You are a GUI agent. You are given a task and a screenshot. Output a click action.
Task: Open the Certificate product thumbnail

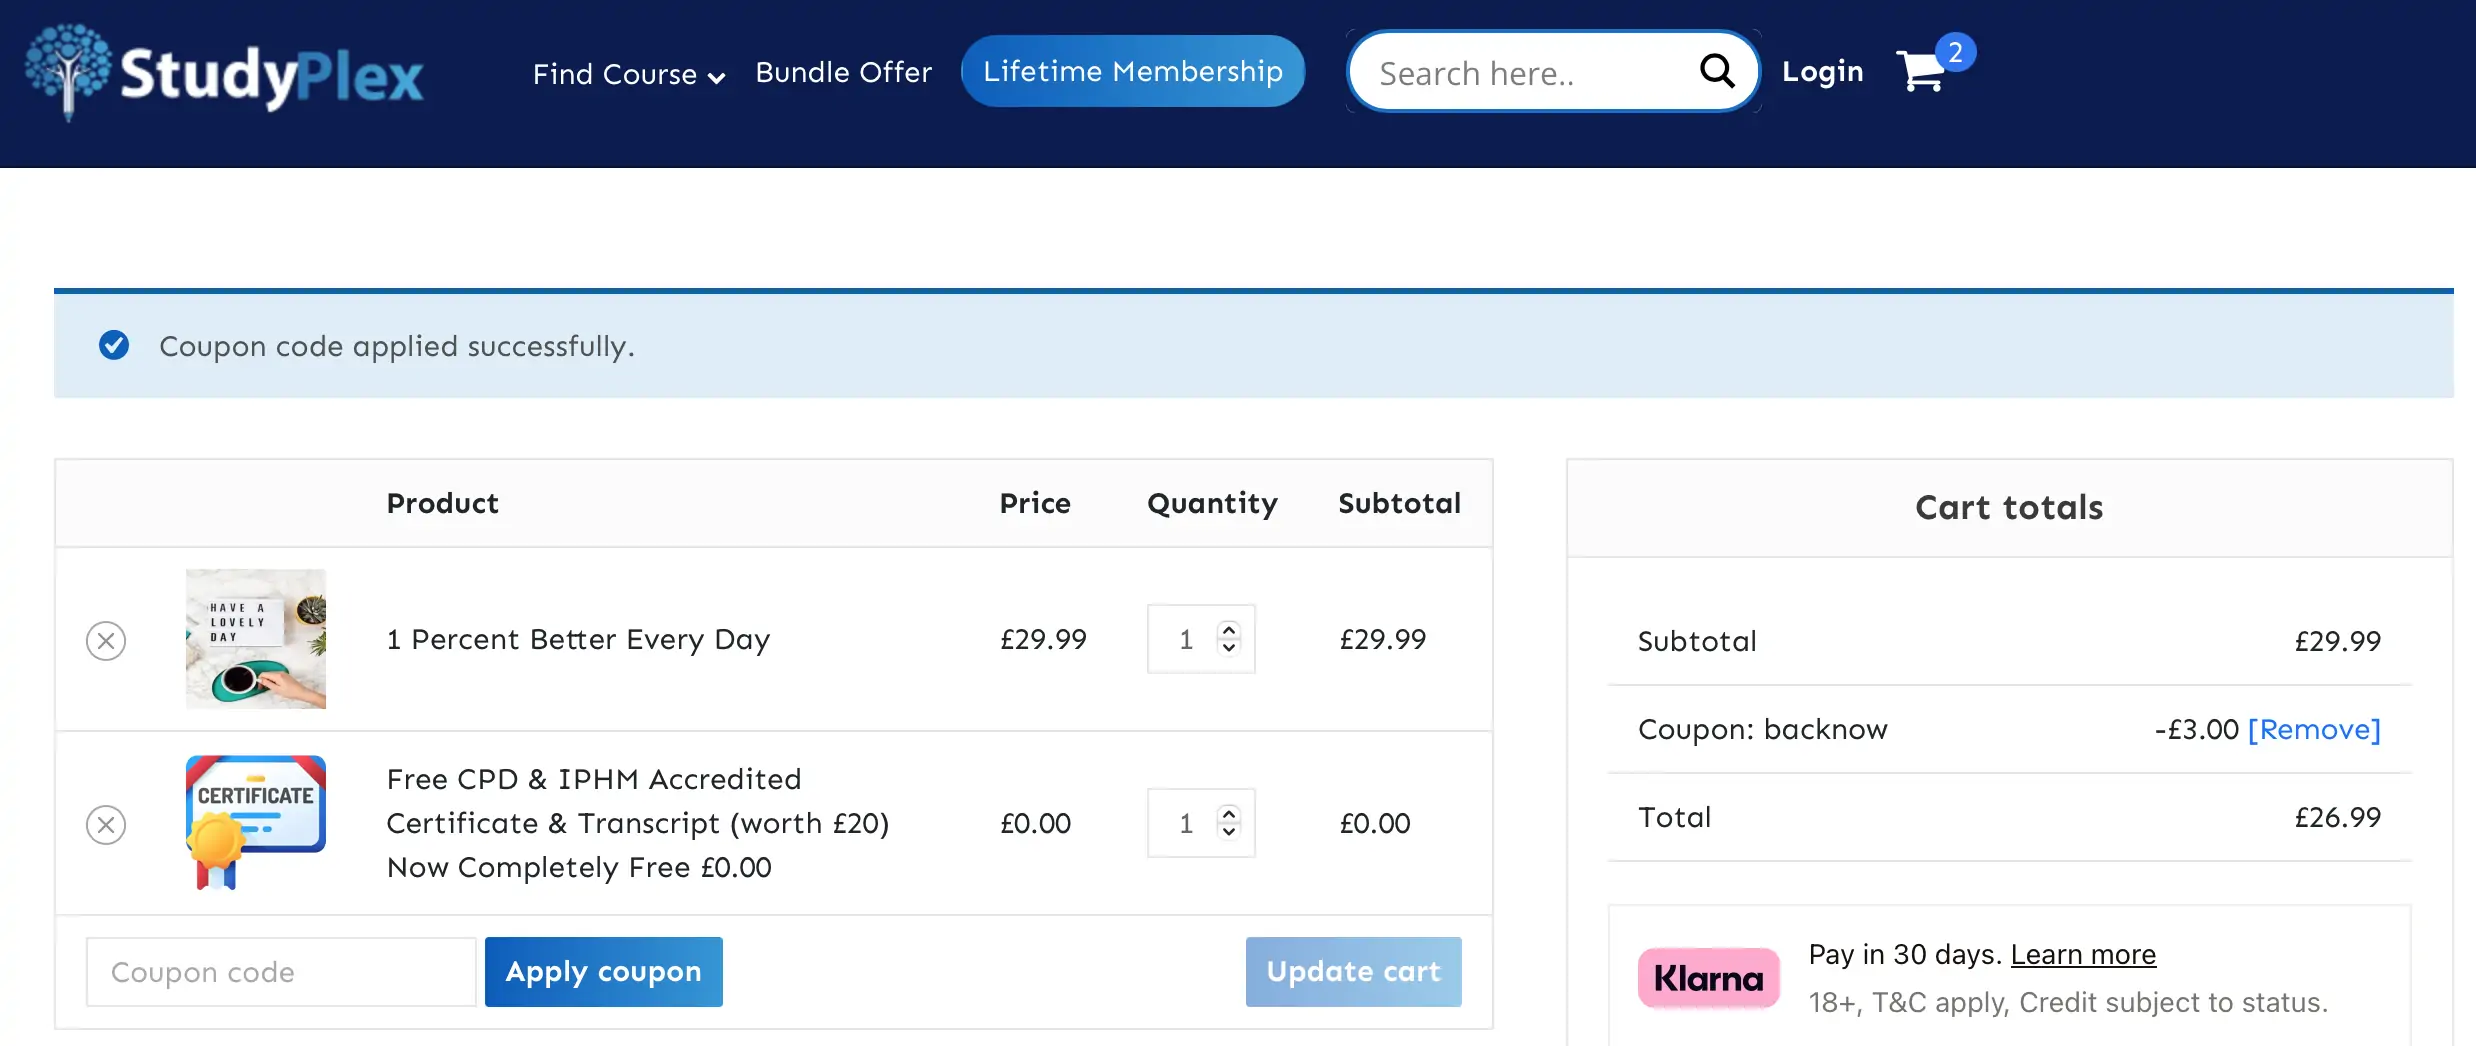256,822
